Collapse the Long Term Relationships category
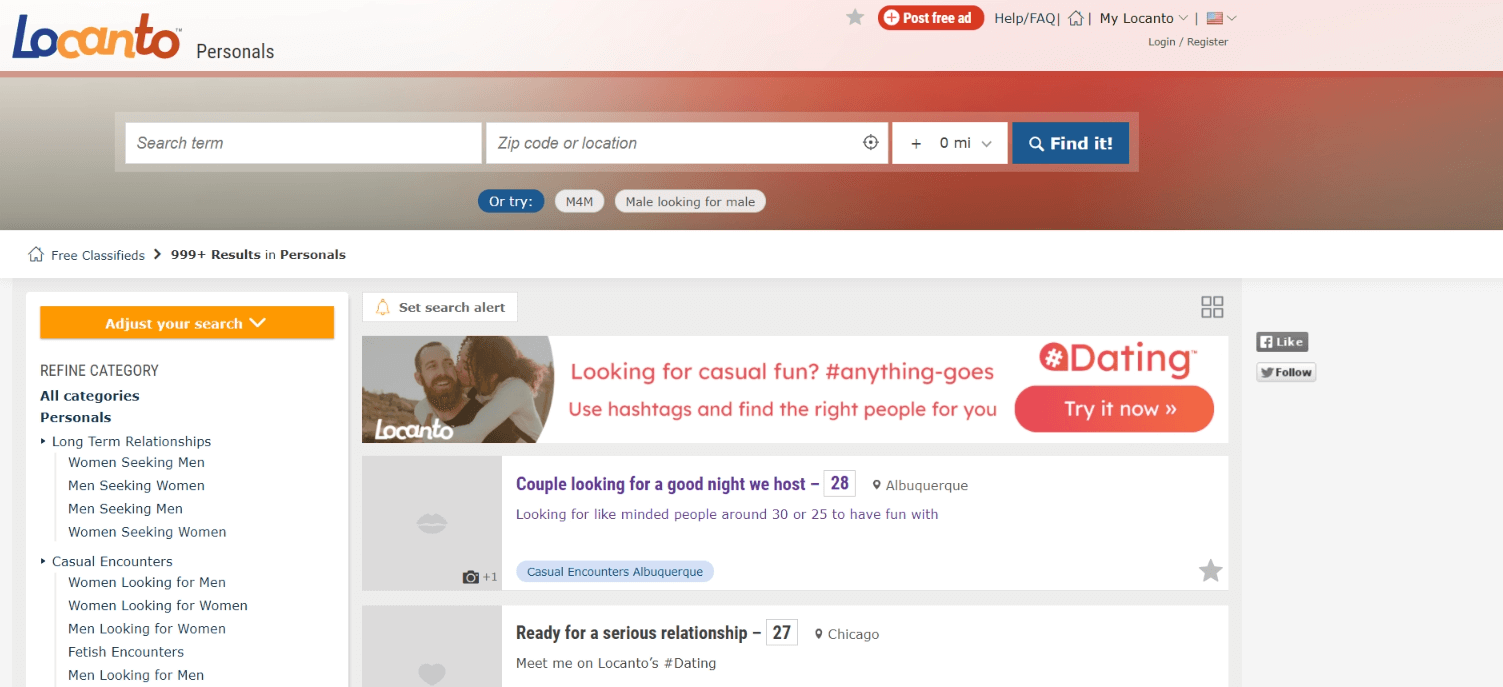 pos(43,441)
